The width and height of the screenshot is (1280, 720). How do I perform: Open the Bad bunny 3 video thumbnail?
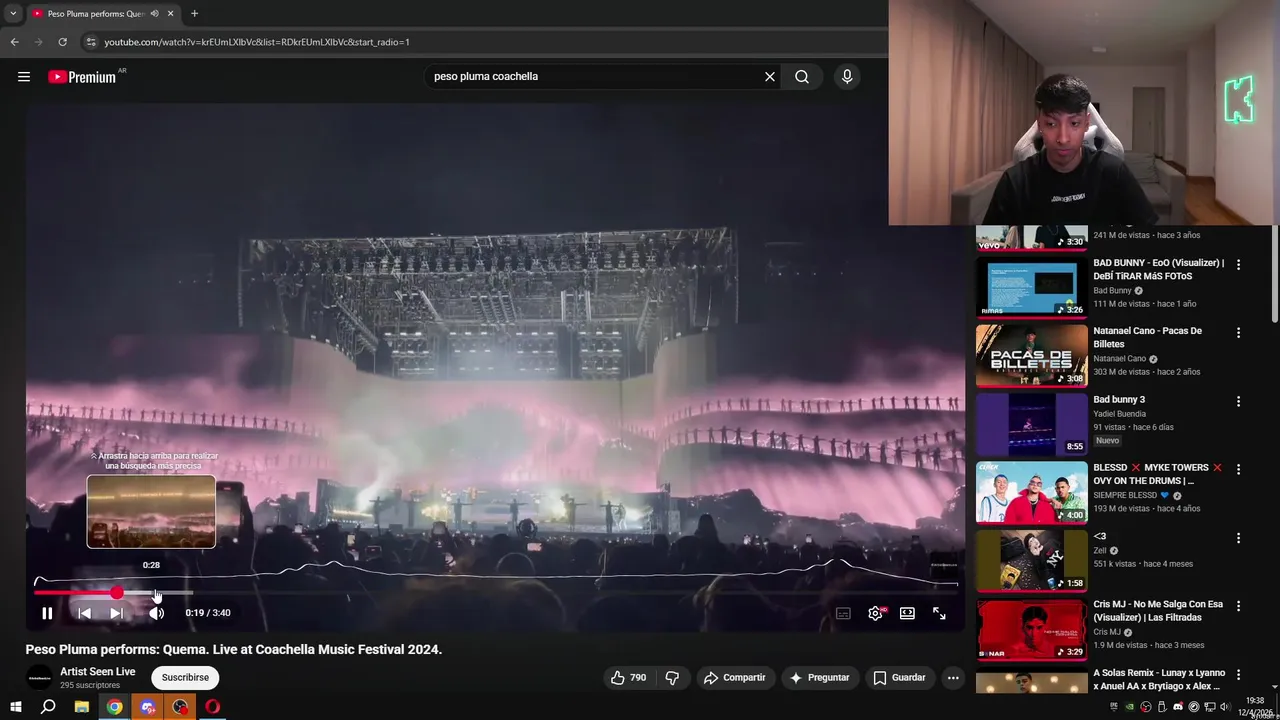pos(1031,424)
